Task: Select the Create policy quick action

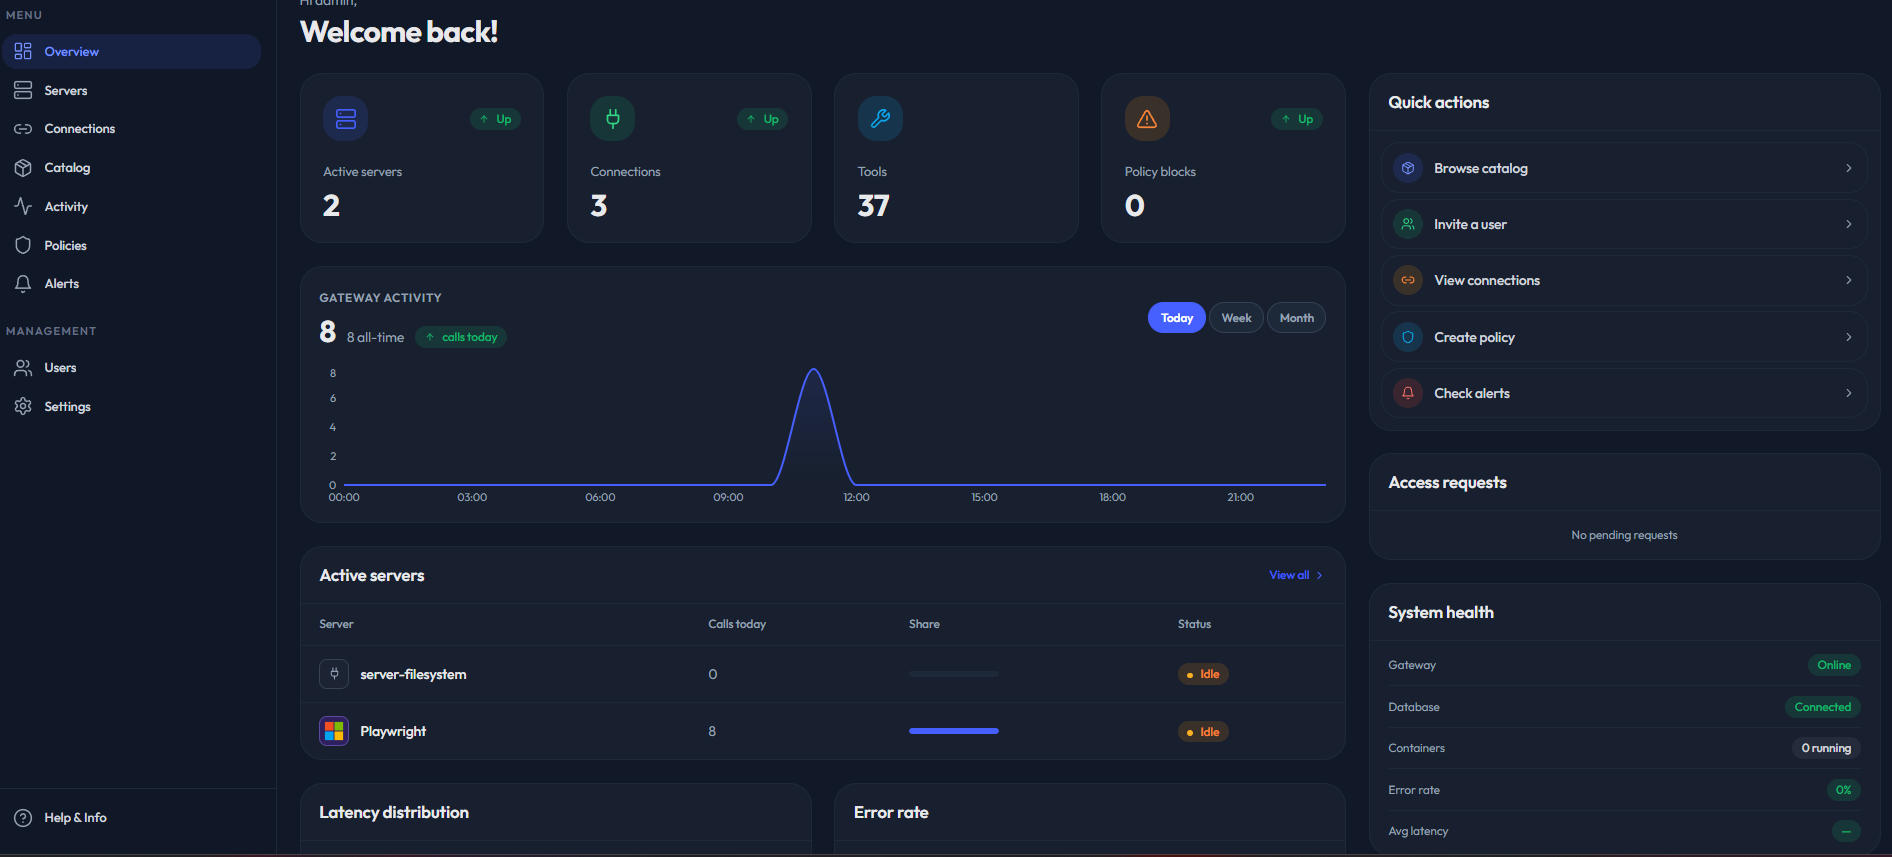Action: click(1624, 337)
